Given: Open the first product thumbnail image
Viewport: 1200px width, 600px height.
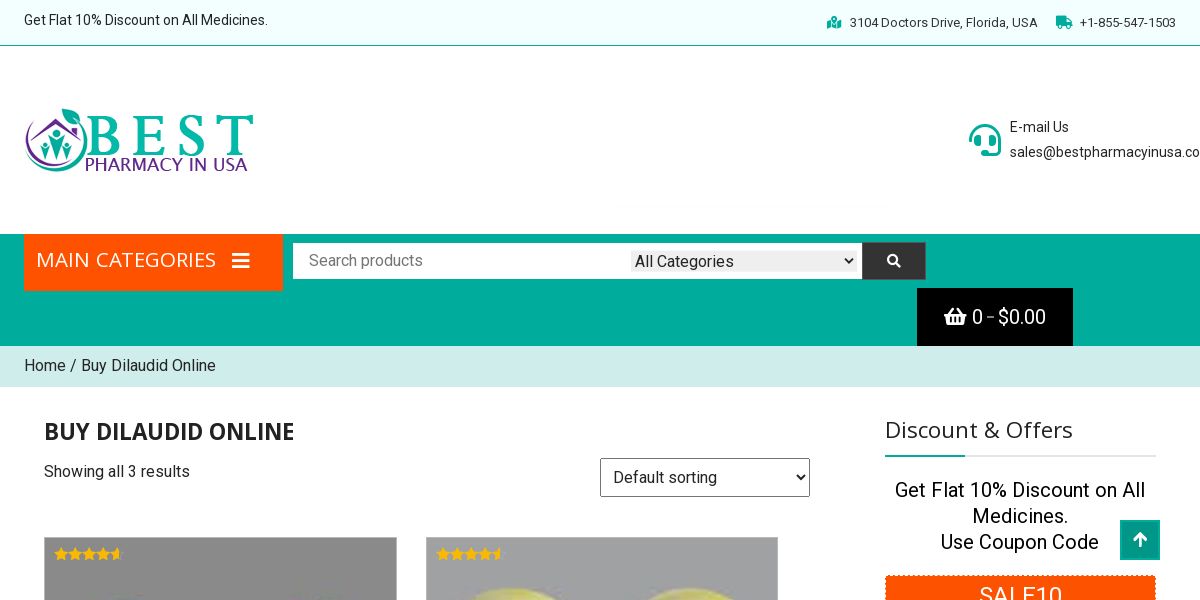Looking at the screenshot, I should pyautogui.click(x=220, y=569).
